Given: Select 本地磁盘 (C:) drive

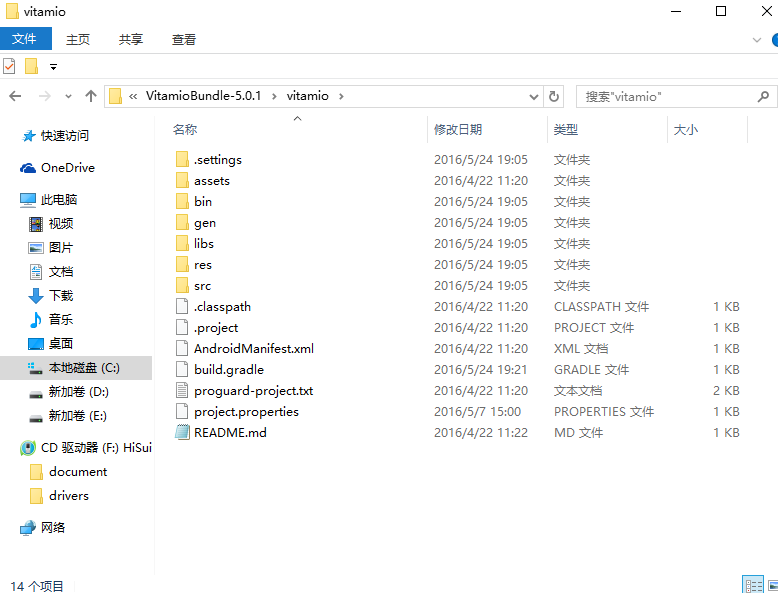Looking at the screenshot, I should pyautogui.click(x=76, y=368).
